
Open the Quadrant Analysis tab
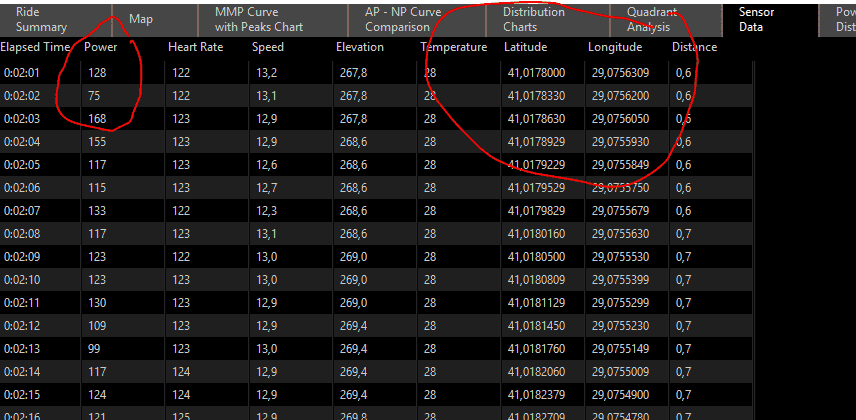coord(650,19)
